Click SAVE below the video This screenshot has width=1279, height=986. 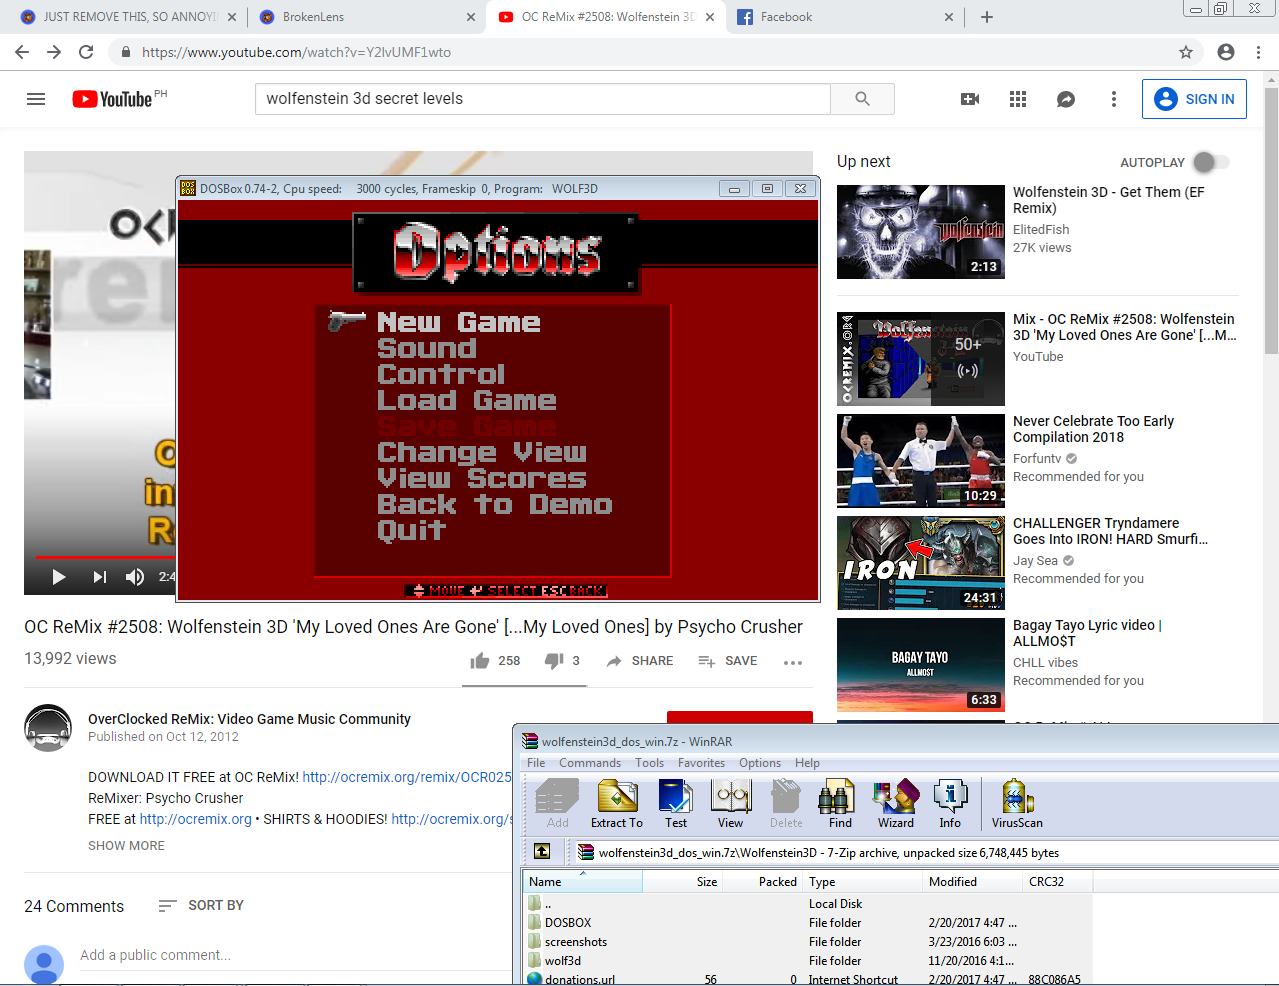pyautogui.click(x=728, y=661)
